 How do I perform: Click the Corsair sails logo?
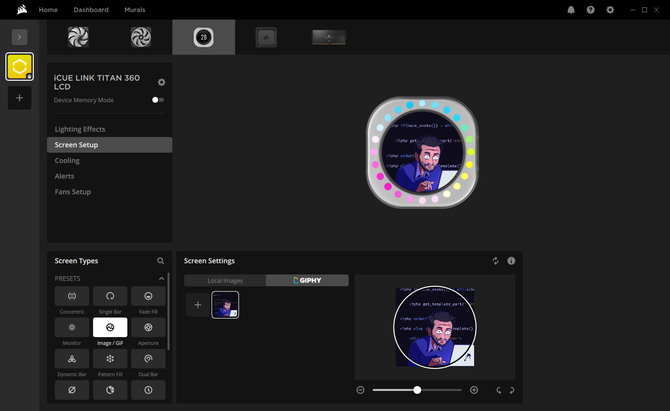(22, 9)
